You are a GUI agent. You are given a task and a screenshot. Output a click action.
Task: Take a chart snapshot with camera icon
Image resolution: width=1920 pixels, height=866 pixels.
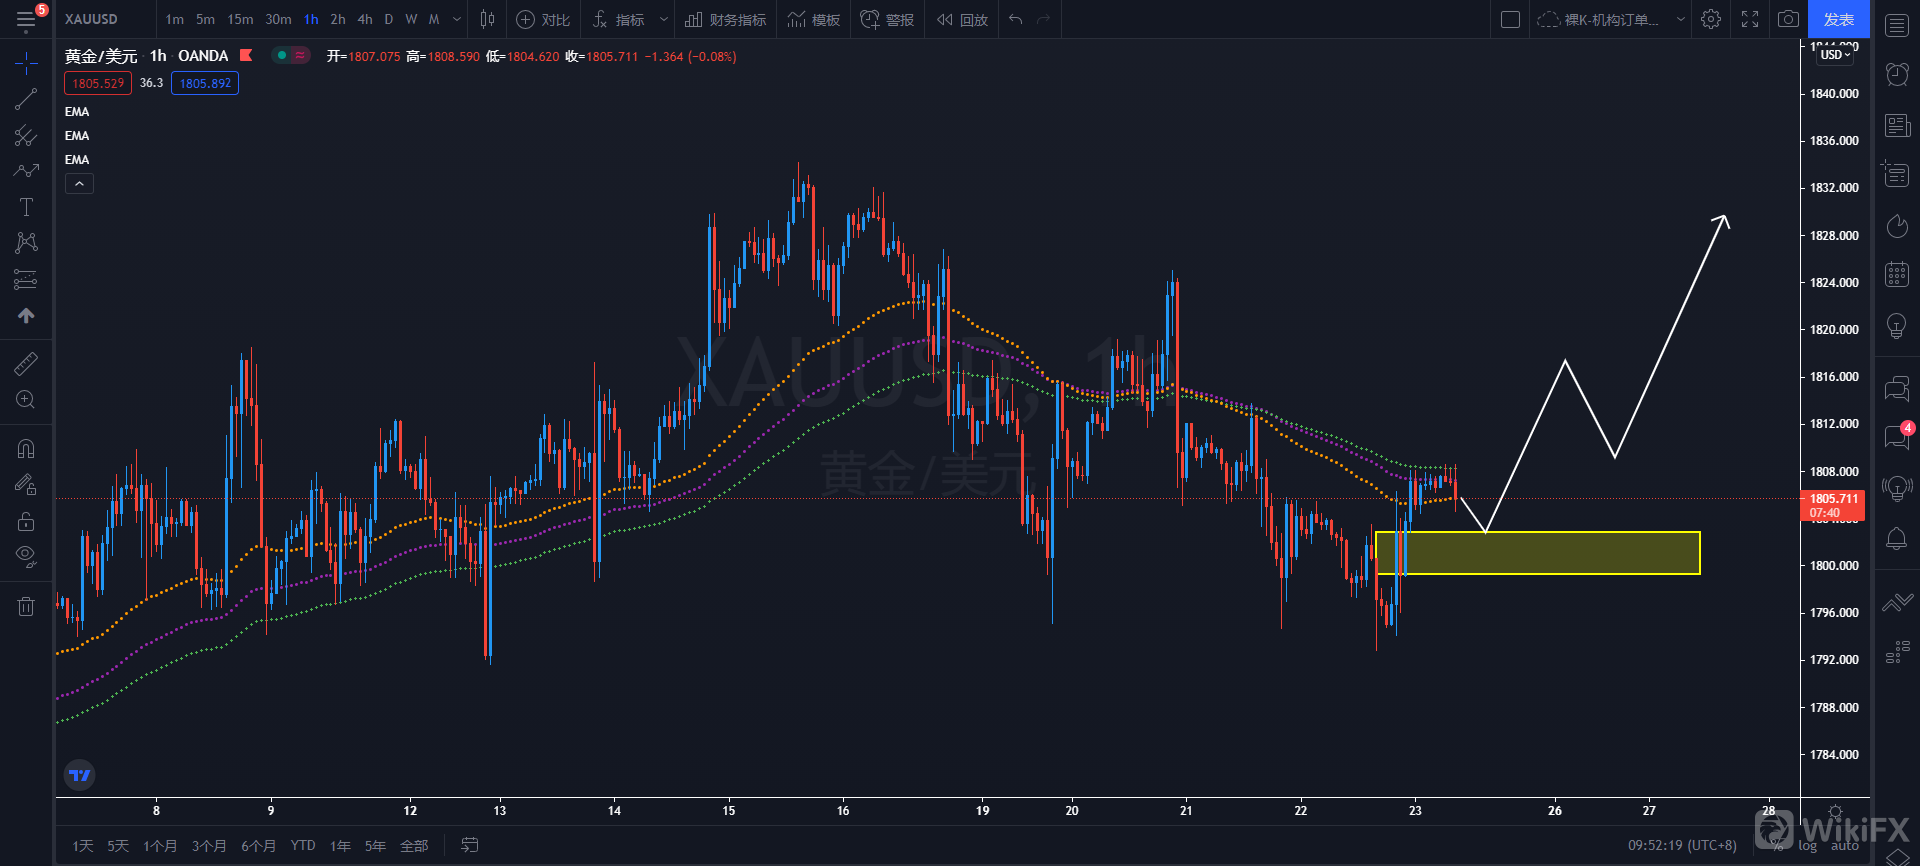click(x=1788, y=19)
